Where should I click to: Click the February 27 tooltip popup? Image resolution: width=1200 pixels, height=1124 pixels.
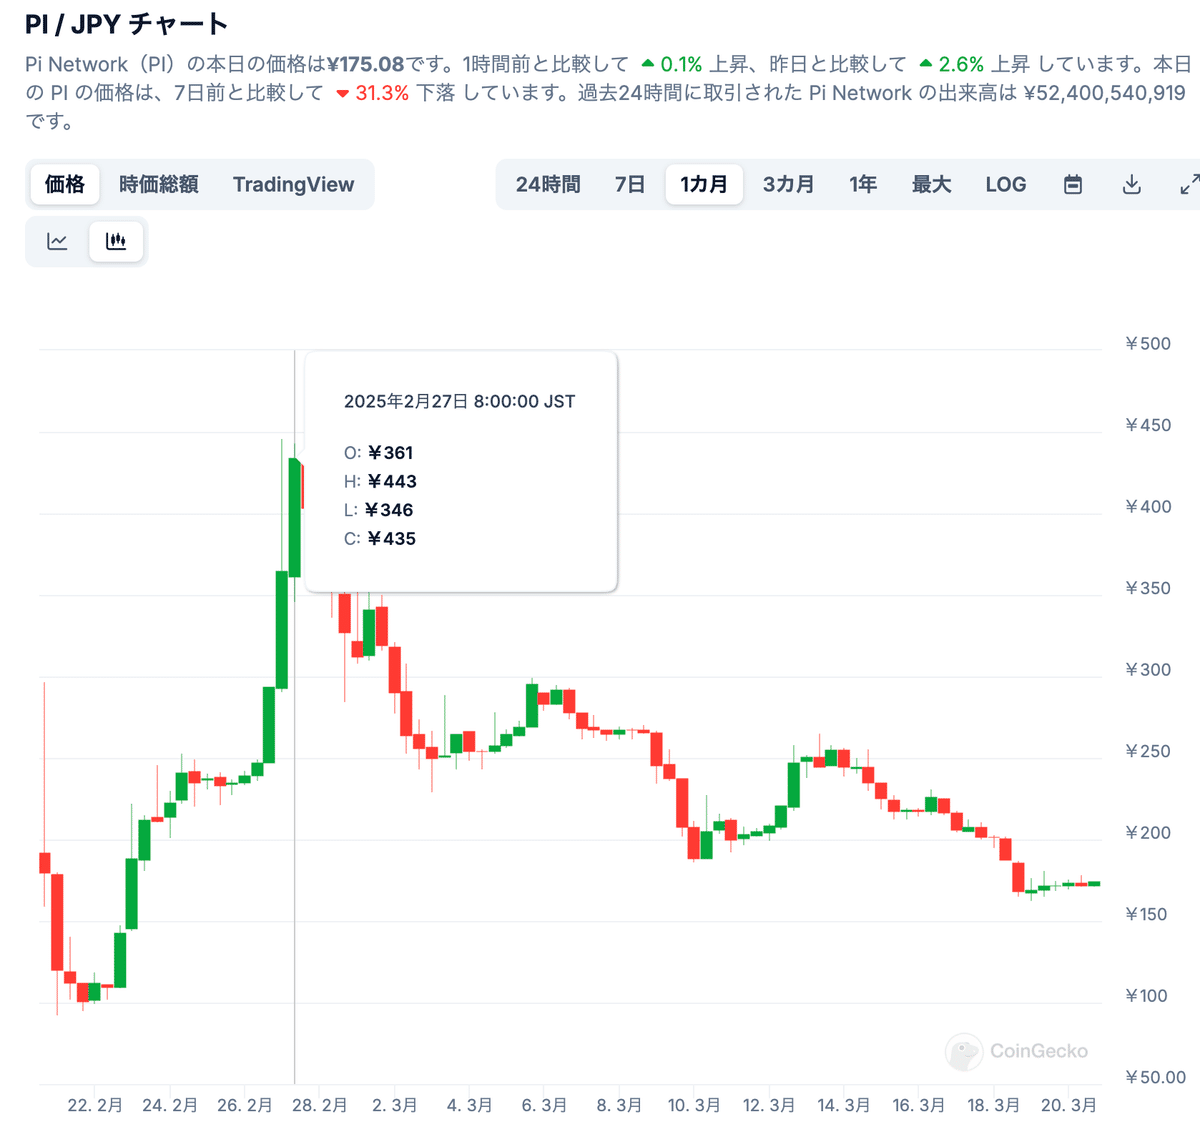click(x=459, y=469)
